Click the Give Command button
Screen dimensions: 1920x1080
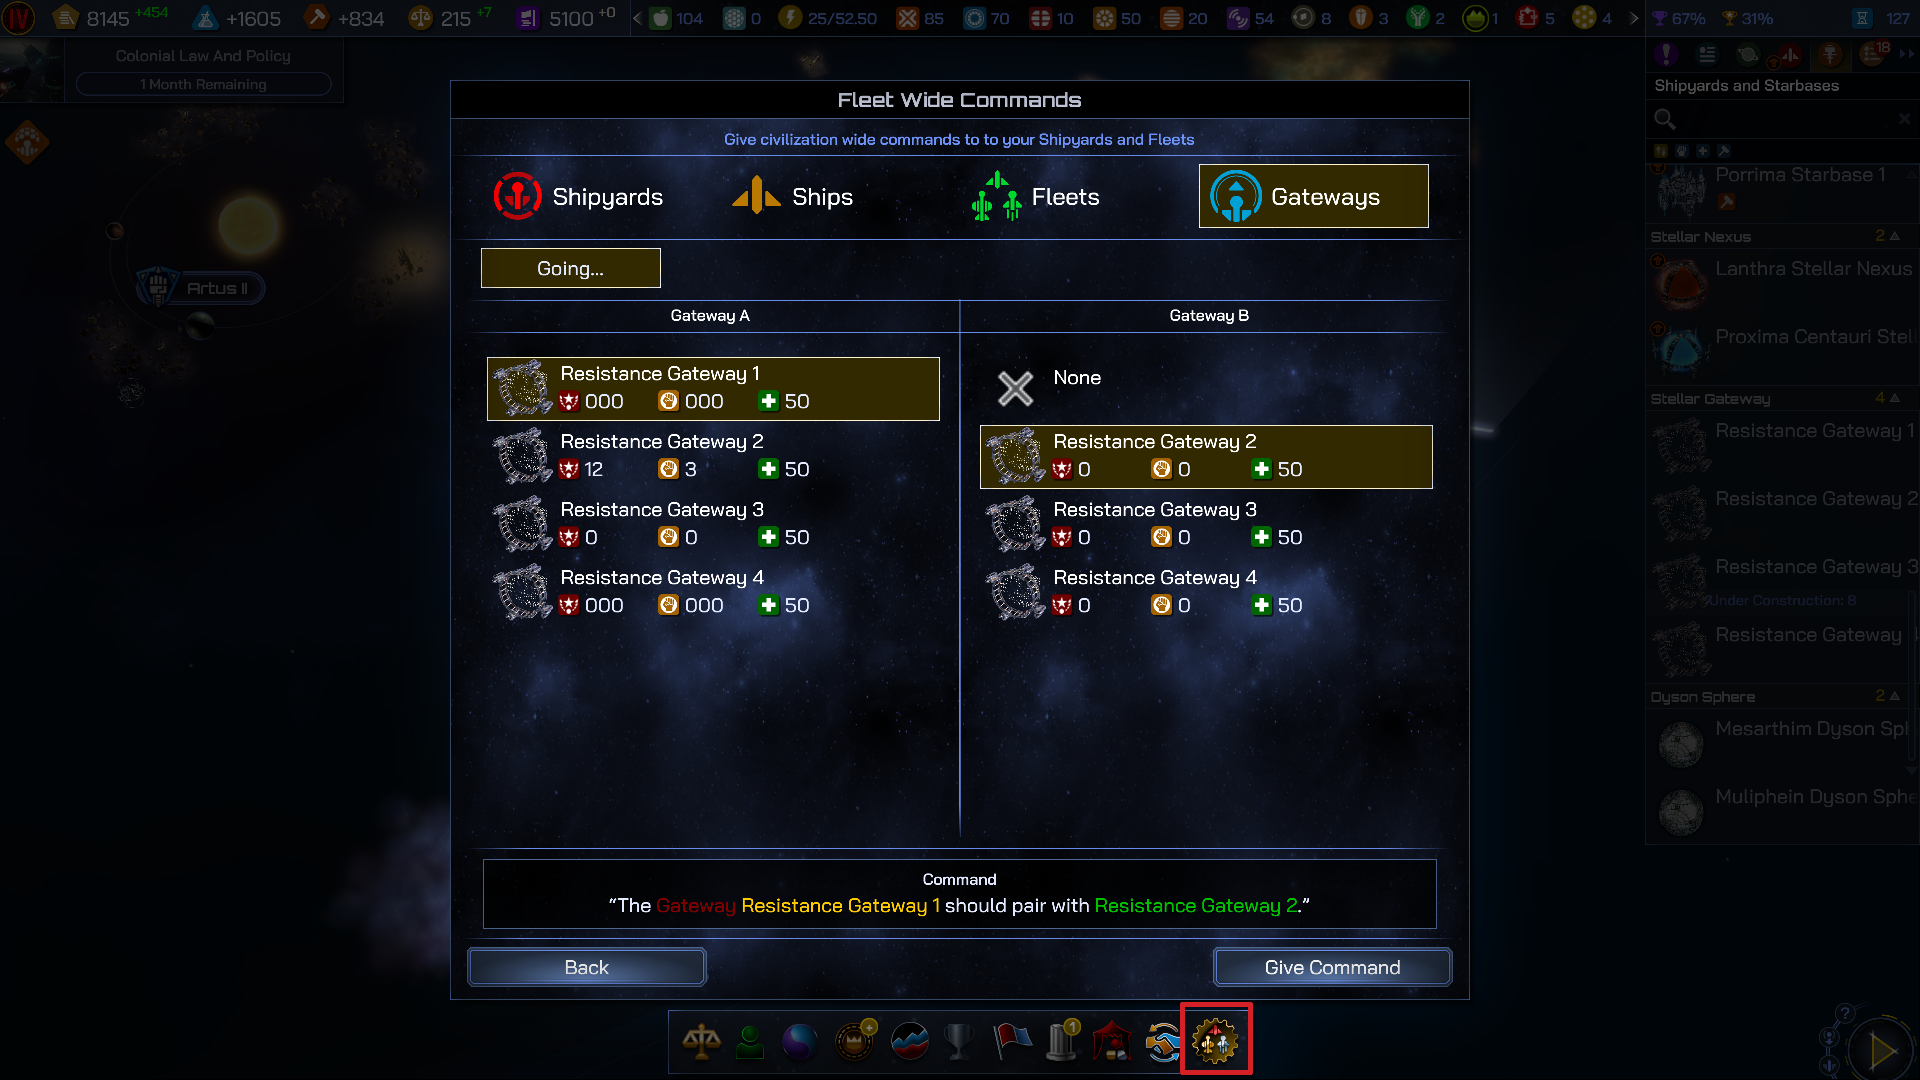1332,967
